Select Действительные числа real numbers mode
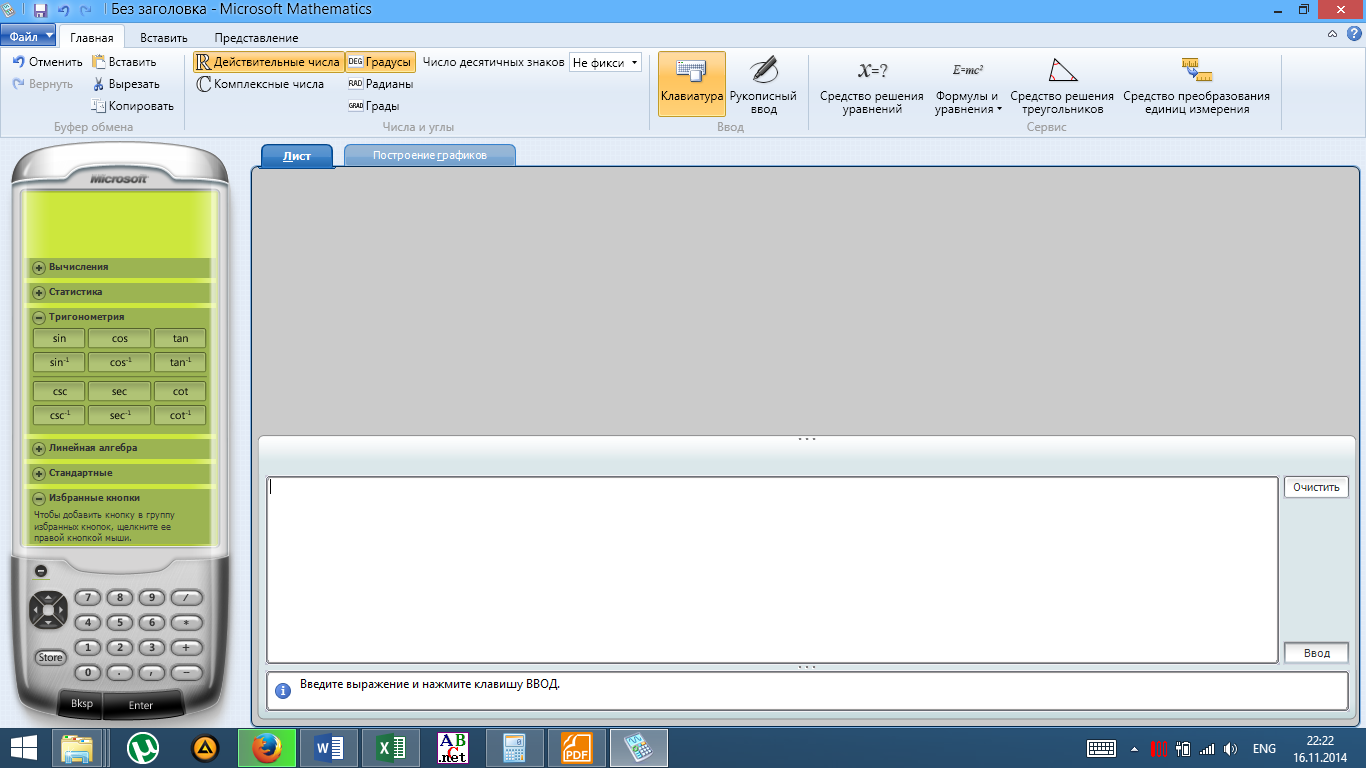This screenshot has height=768, width=1366. (268, 62)
